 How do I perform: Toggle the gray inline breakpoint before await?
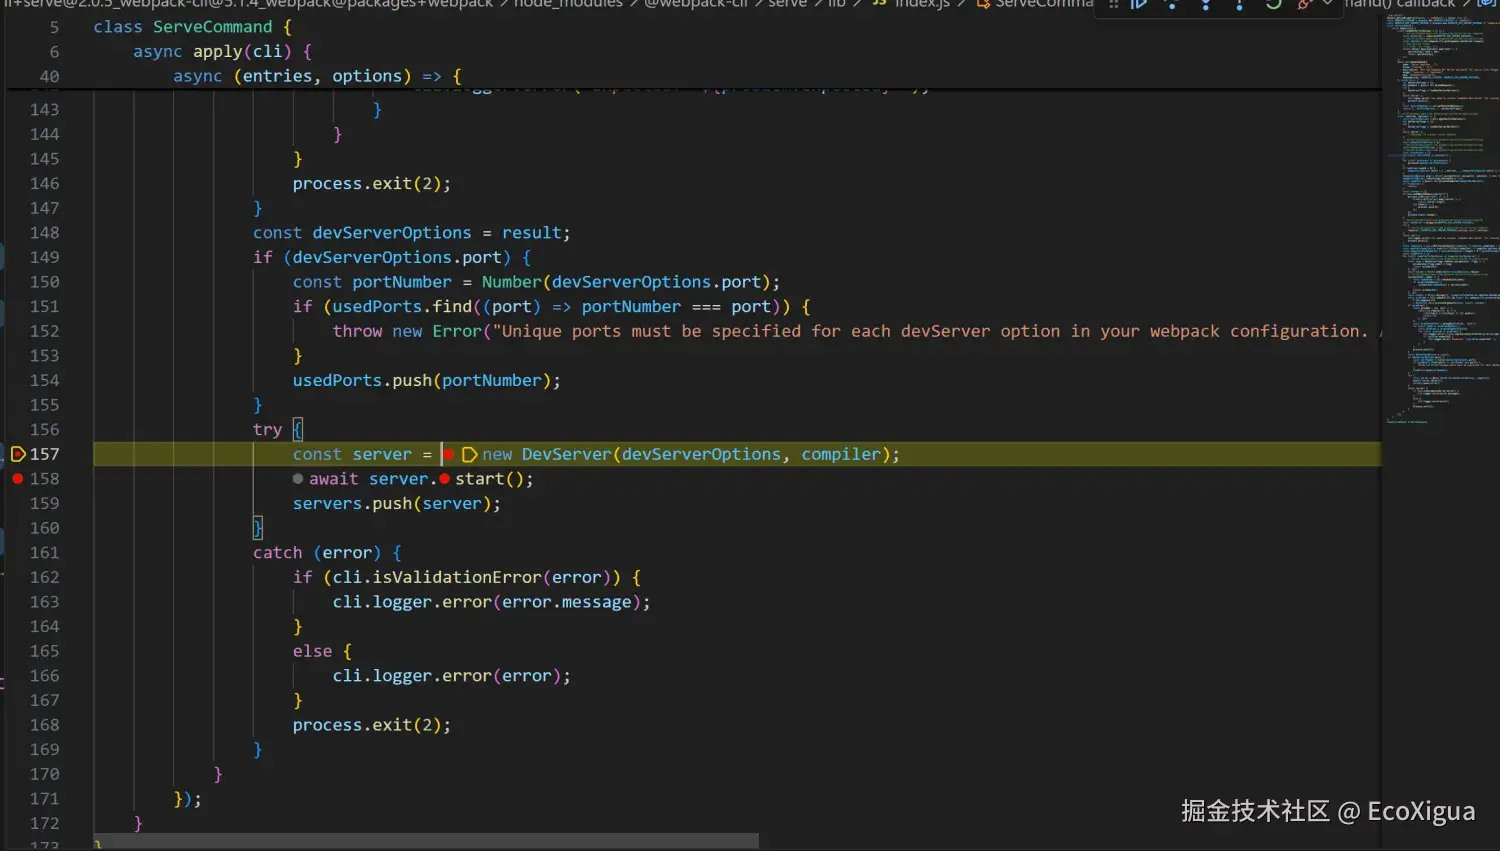point(298,479)
